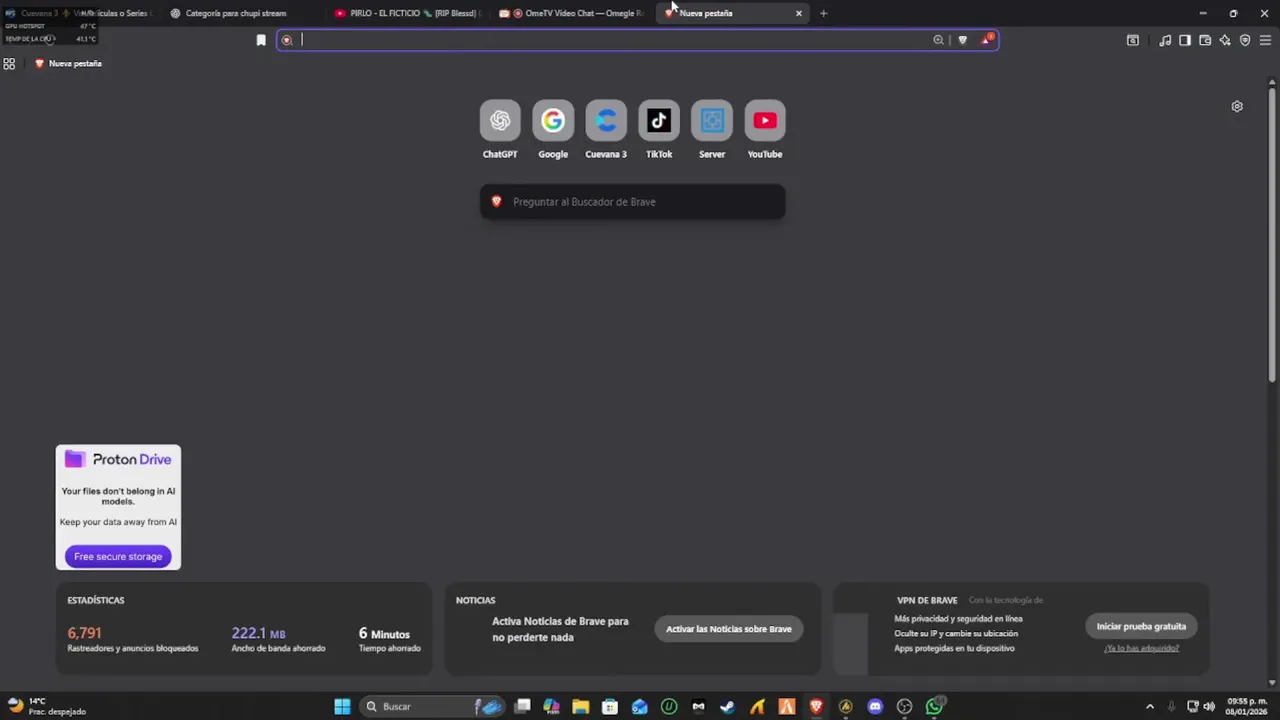This screenshot has height=720, width=1280.
Task: Open File Explorer from the taskbar
Action: pos(580,706)
